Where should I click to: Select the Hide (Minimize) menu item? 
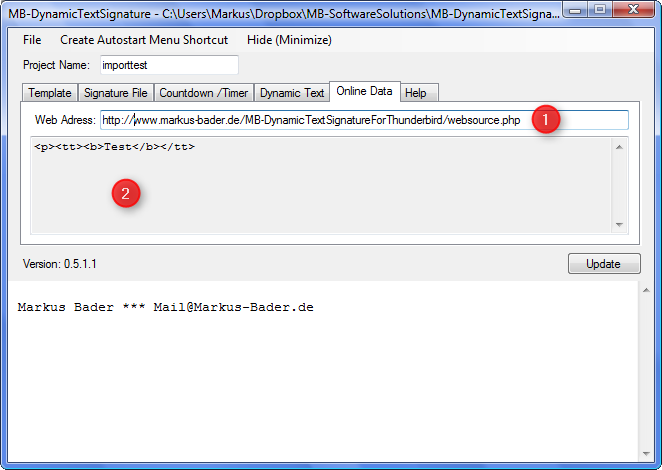[x=289, y=40]
